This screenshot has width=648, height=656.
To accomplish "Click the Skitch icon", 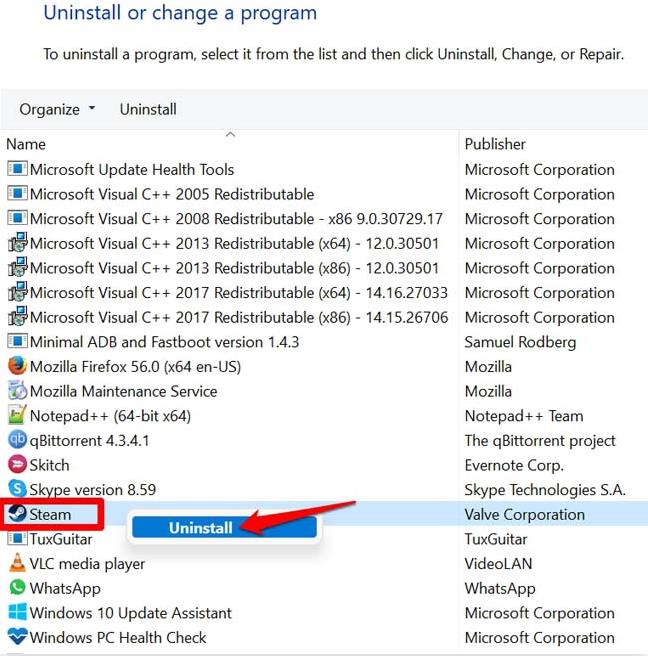I will 17,464.
